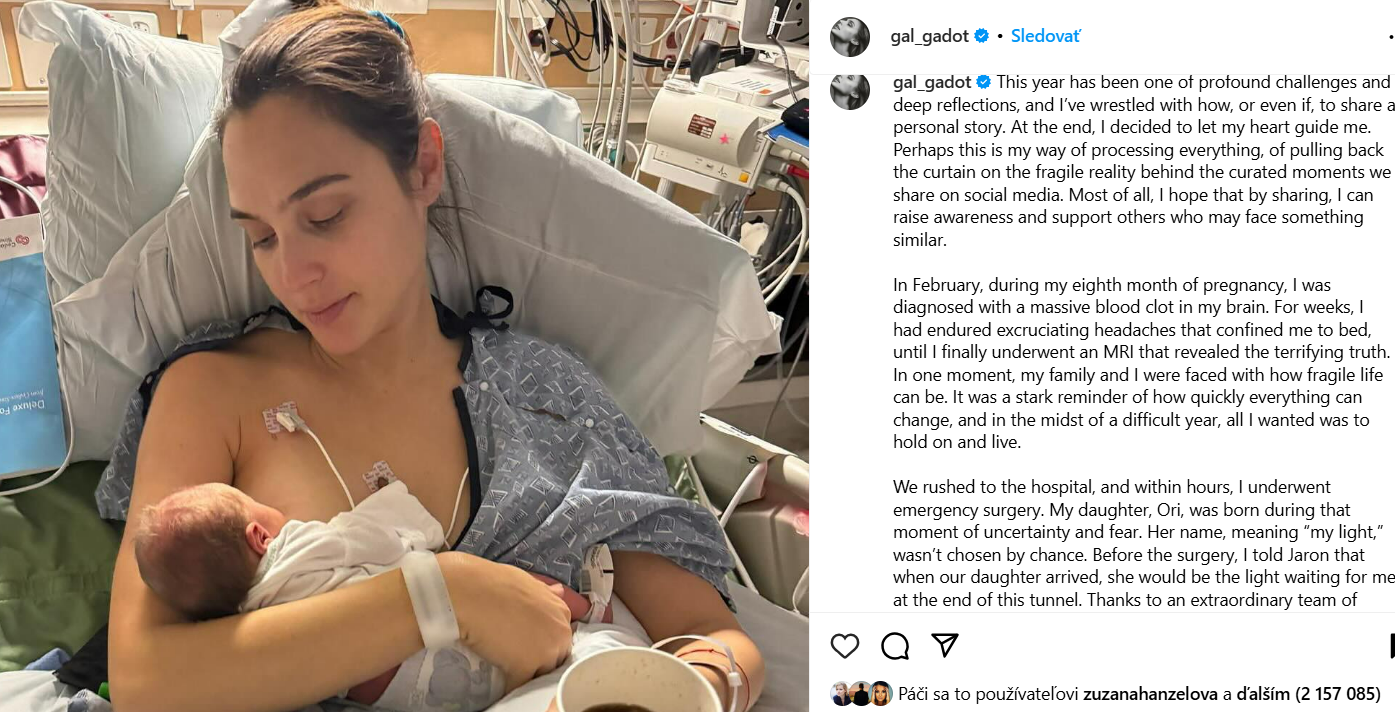The width and height of the screenshot is (1395, 712).
Task: Open comments via the speech bubble icon
Action: point(895,646)
